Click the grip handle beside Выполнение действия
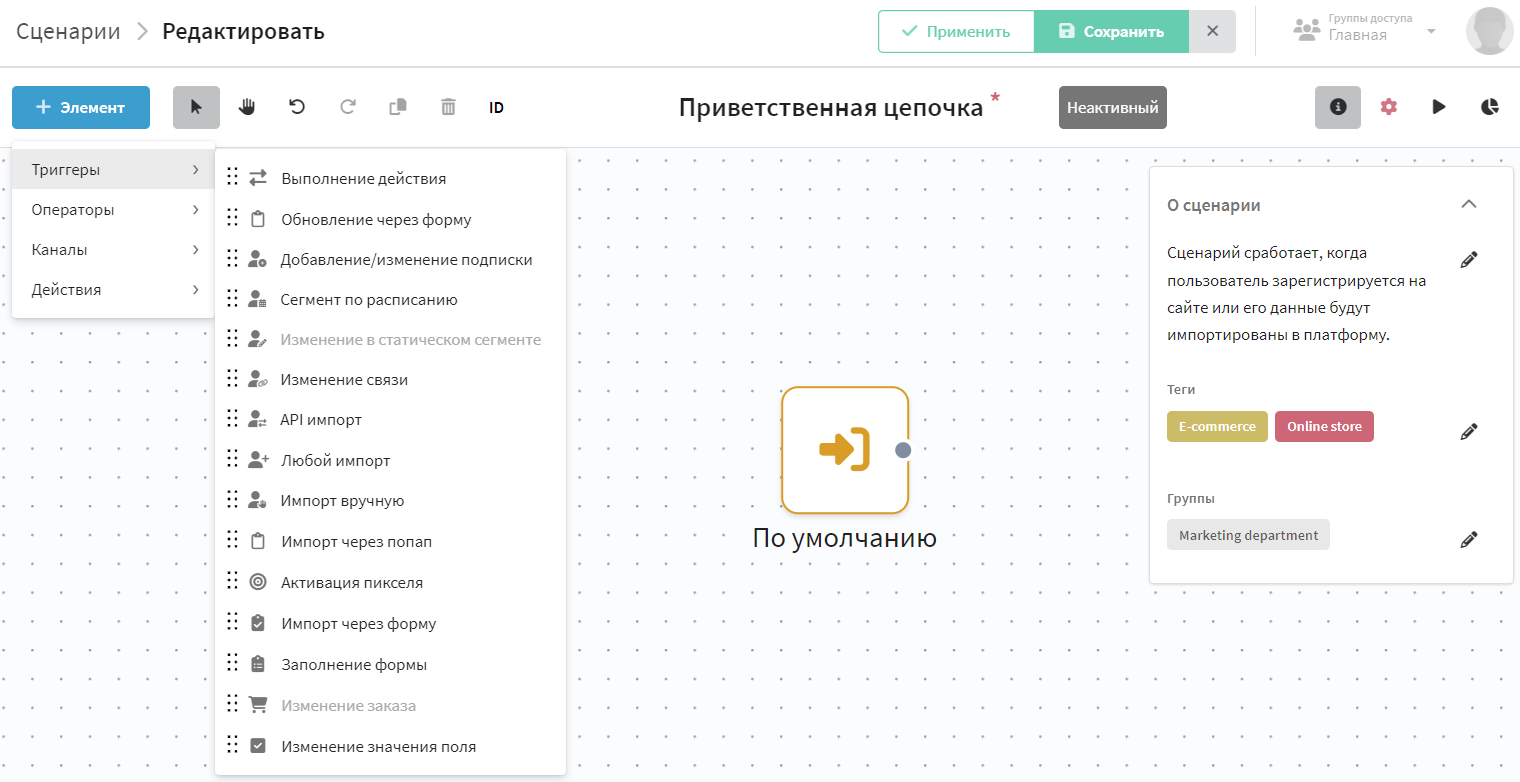This screenshot has height=782, width=1520. click(232, 177)
